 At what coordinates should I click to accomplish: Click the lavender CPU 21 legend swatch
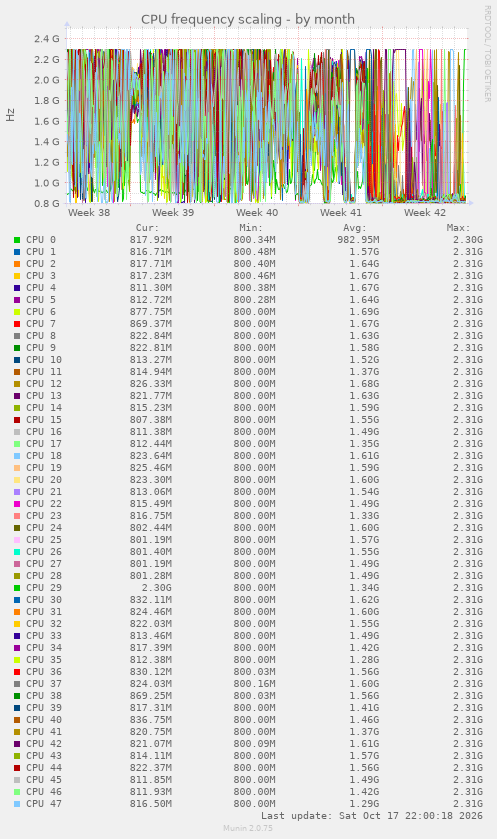(x=17, y=492)
